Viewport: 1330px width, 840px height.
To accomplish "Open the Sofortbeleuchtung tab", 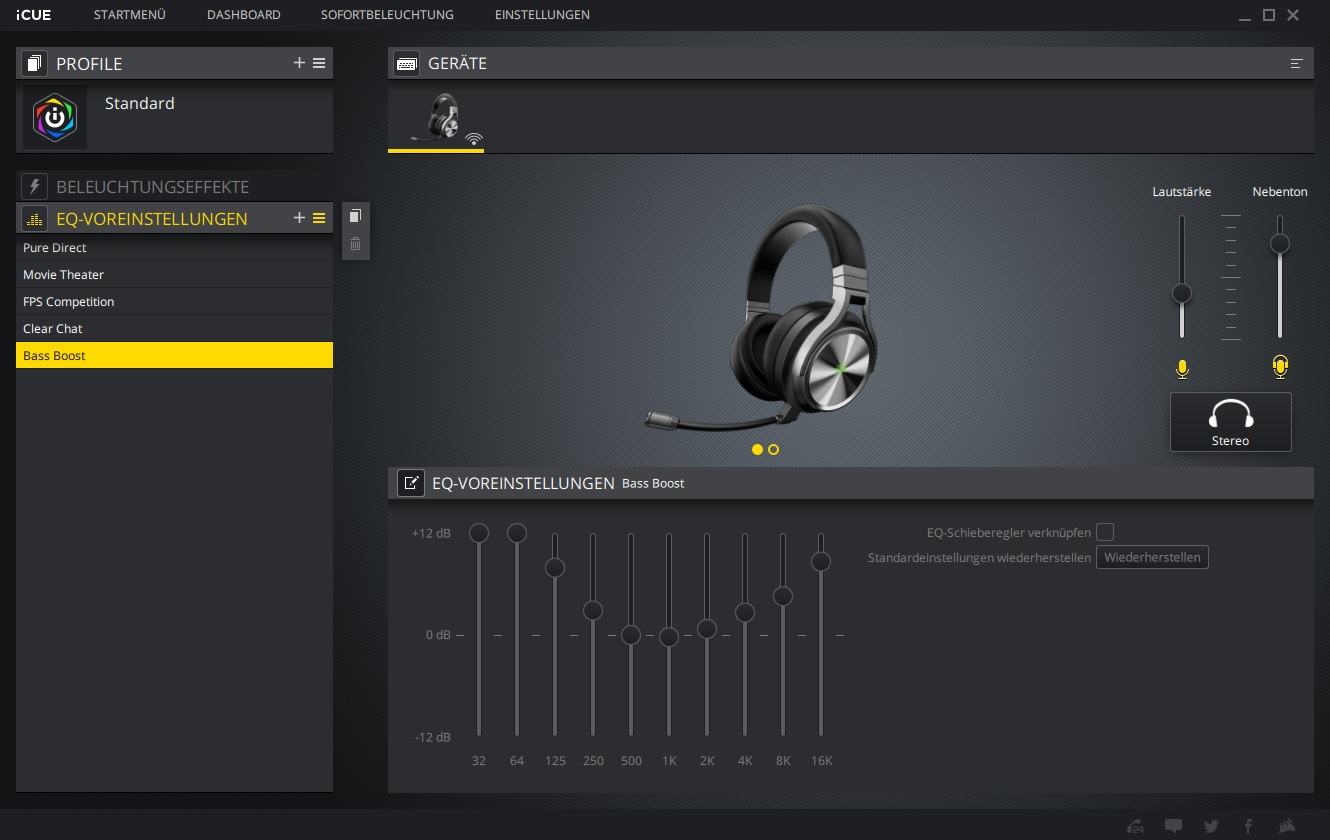I will tap(387, 15).
